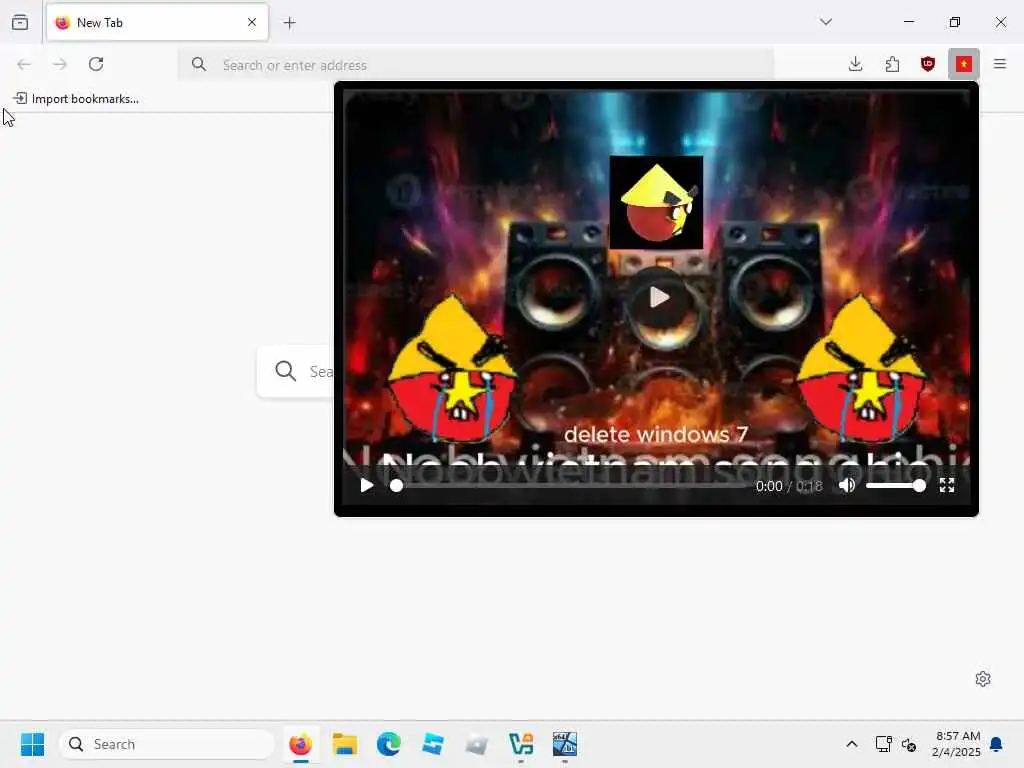Open the clock showing 8:57 AM
The width and height of the screenshot is (1024, 768).
(957, 744)
